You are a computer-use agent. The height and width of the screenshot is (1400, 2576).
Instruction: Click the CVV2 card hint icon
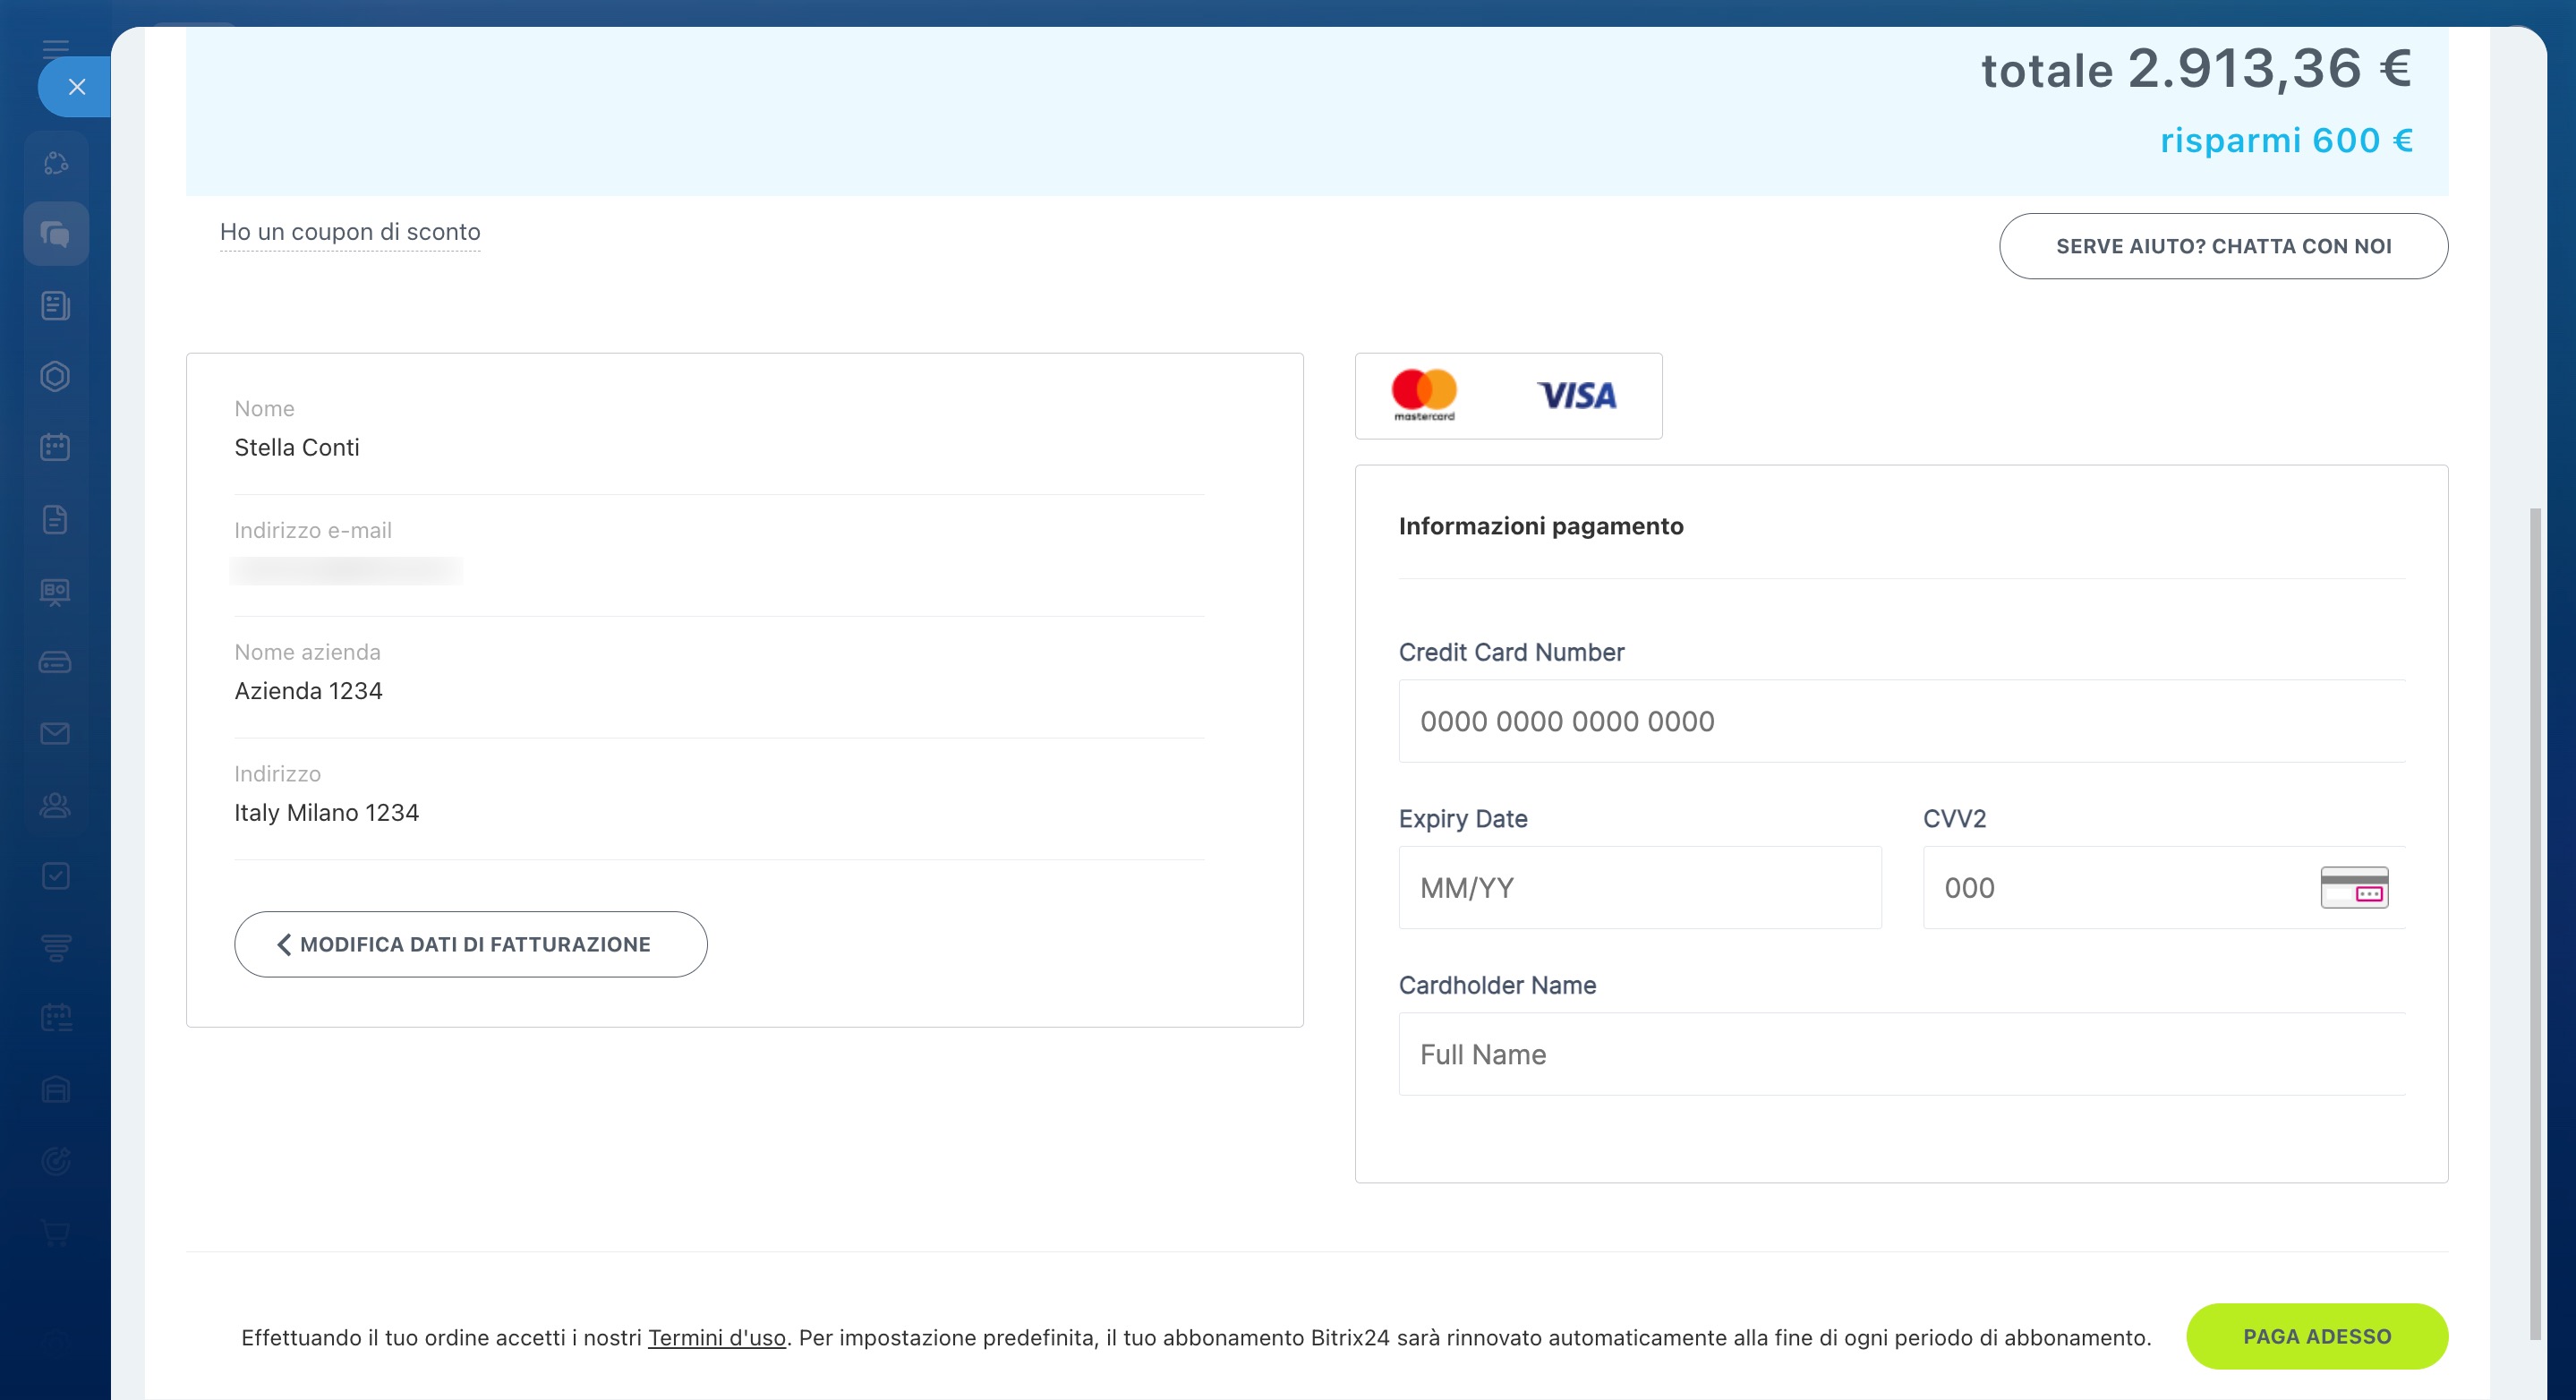2353,887
